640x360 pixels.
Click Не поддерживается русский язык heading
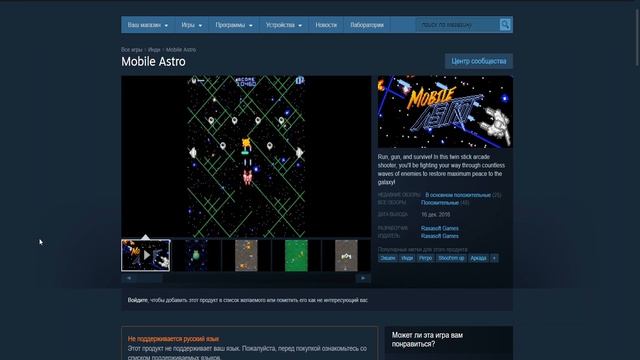(173, 339)
